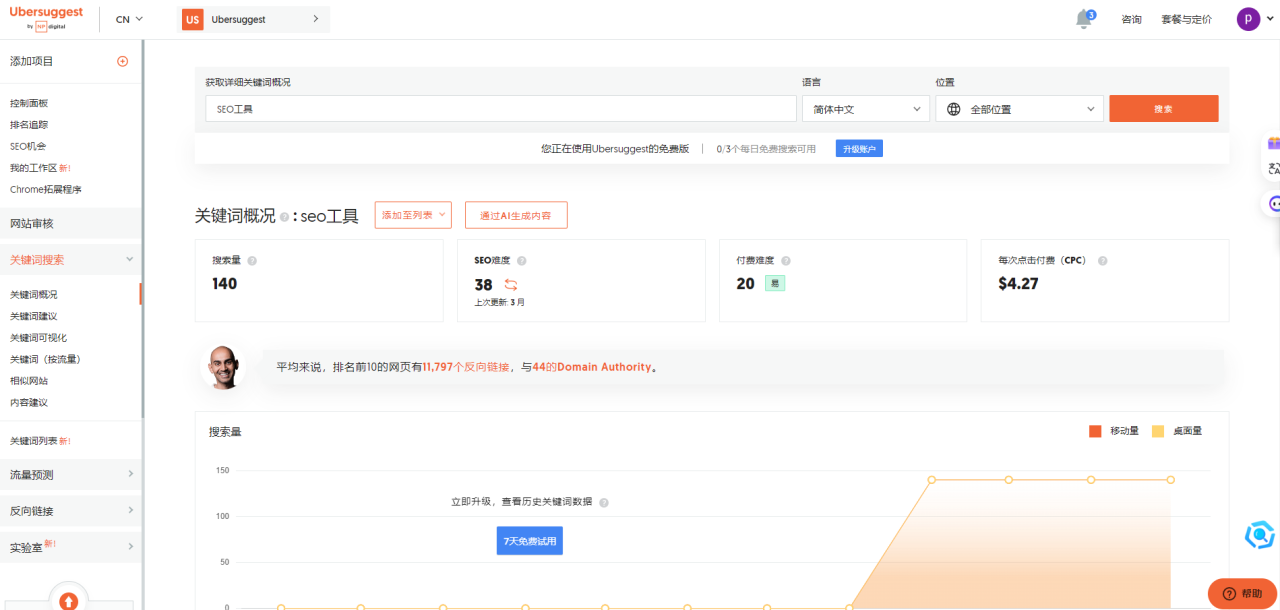
Task: Click the help icon next to 付费难度
Action: point(786,261)
